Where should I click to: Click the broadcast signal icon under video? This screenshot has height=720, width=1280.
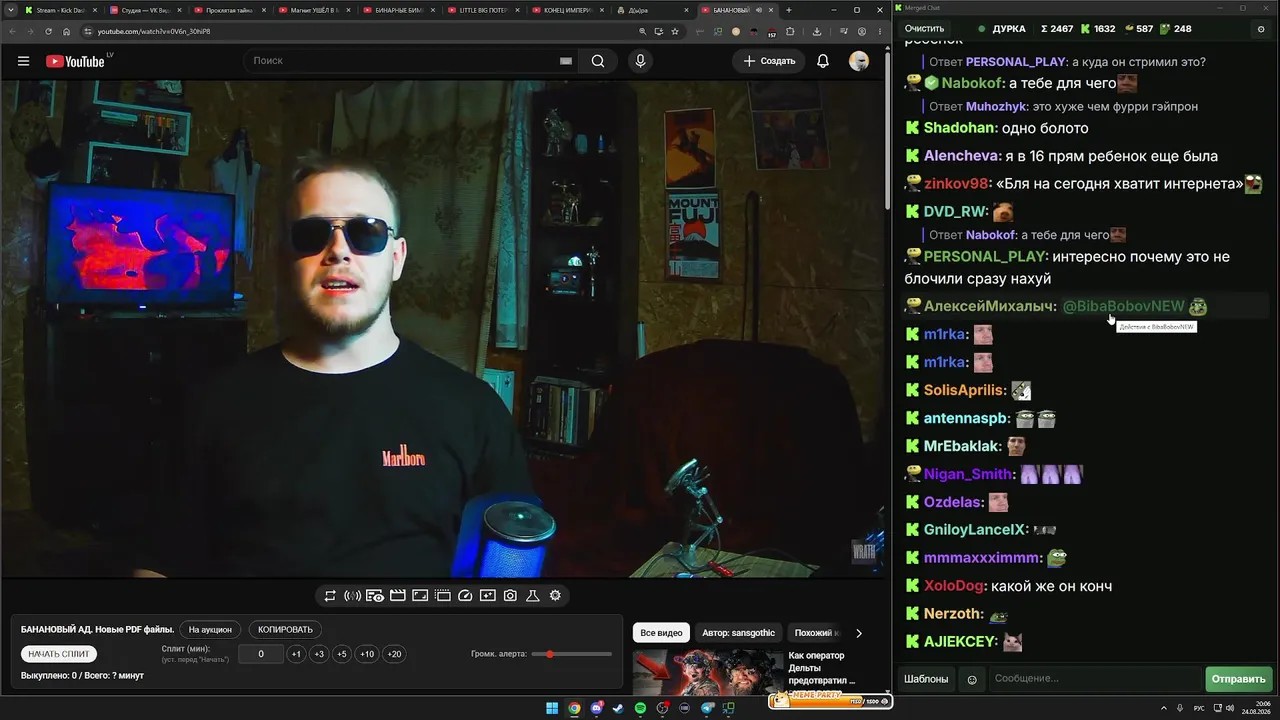[352, 596]
